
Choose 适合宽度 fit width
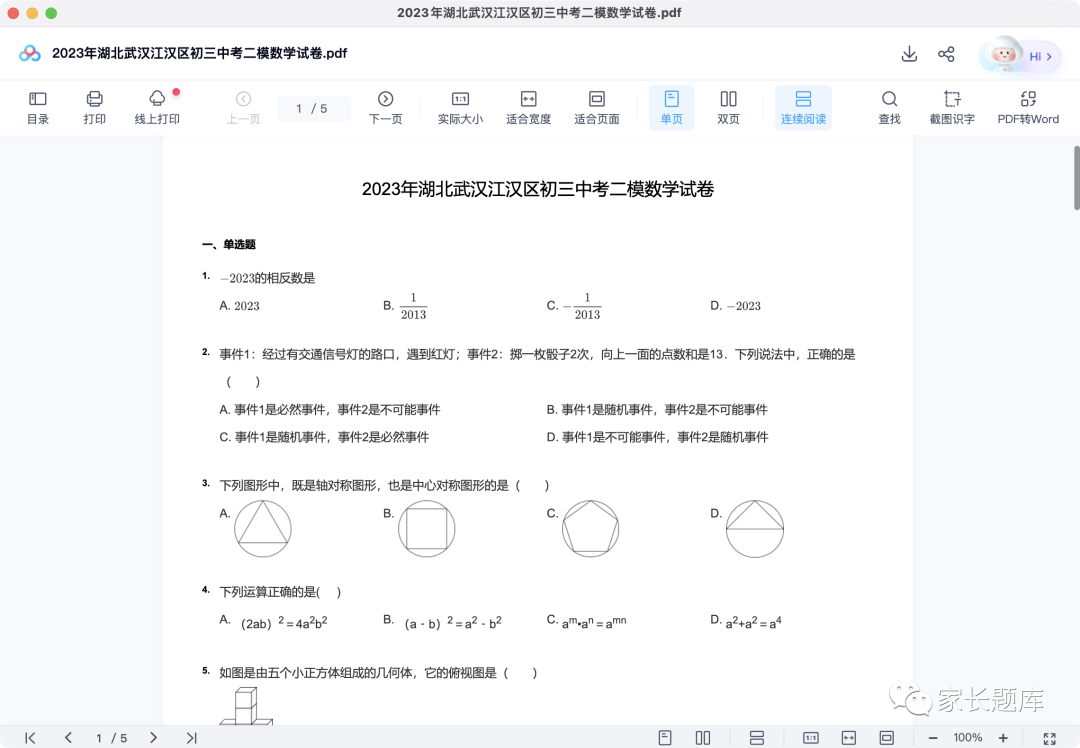pos(528,108)
